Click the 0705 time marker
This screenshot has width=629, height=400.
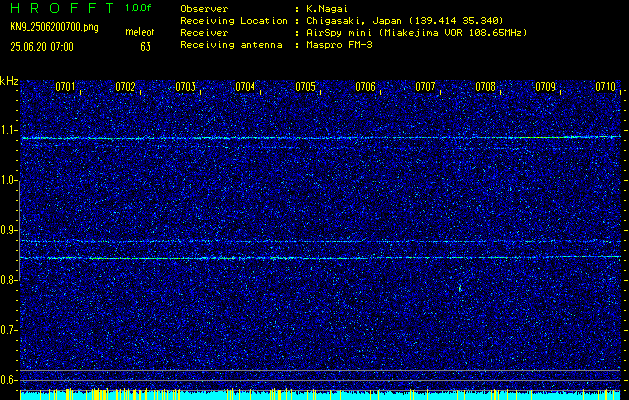click(305, 87)
